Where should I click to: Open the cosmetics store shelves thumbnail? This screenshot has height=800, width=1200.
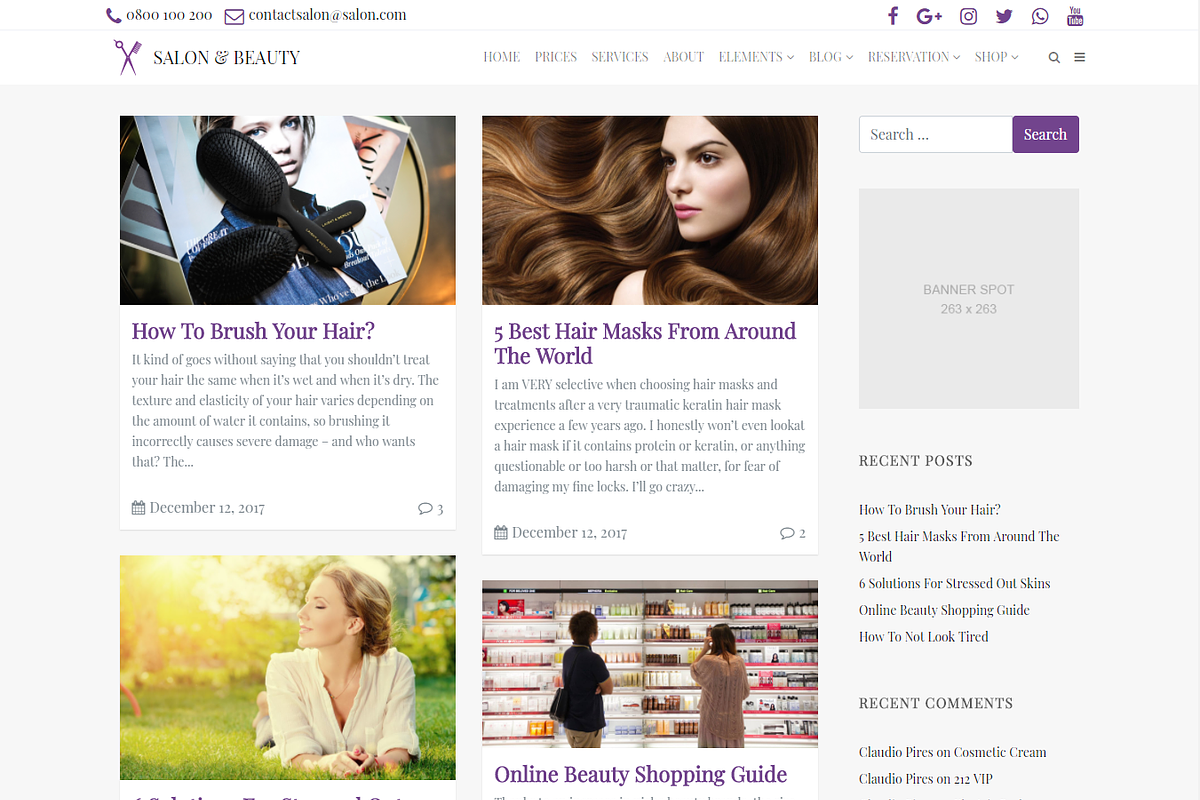[650, 664]
